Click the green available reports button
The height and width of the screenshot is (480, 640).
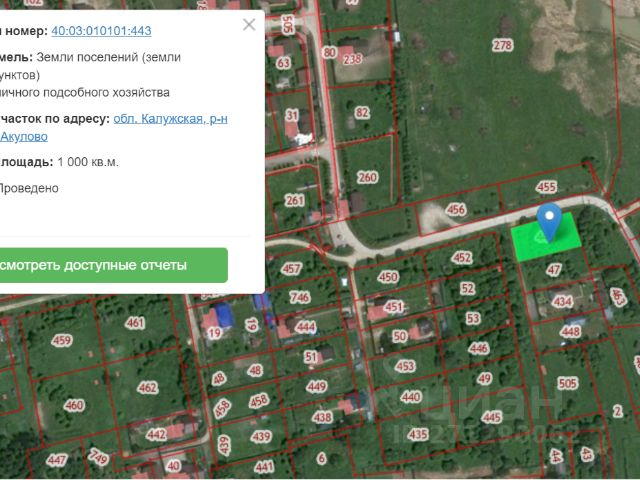tap(108, 266)
